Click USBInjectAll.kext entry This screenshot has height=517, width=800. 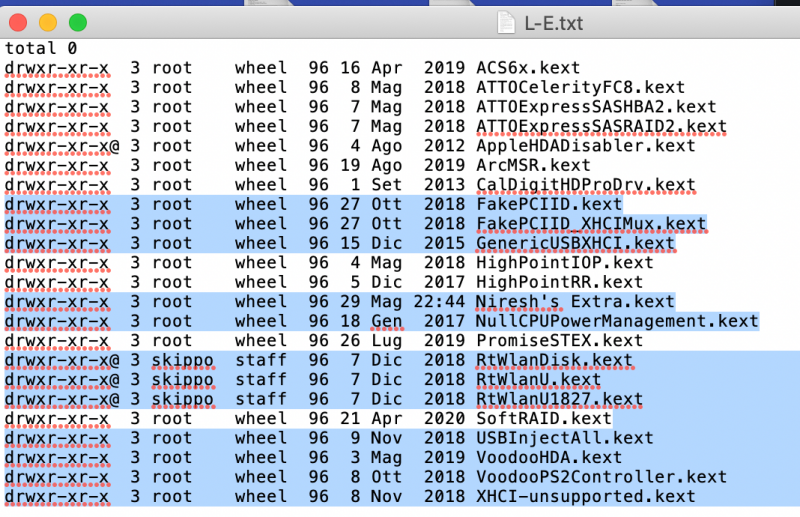click(565, 438)
